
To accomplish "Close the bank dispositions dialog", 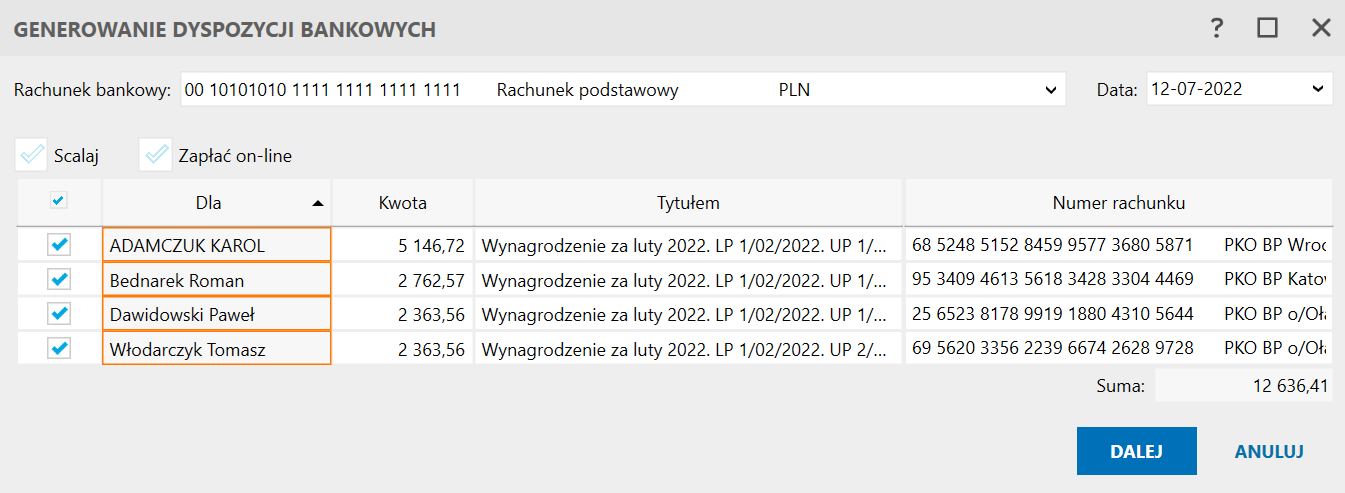I will (1321, 29).
